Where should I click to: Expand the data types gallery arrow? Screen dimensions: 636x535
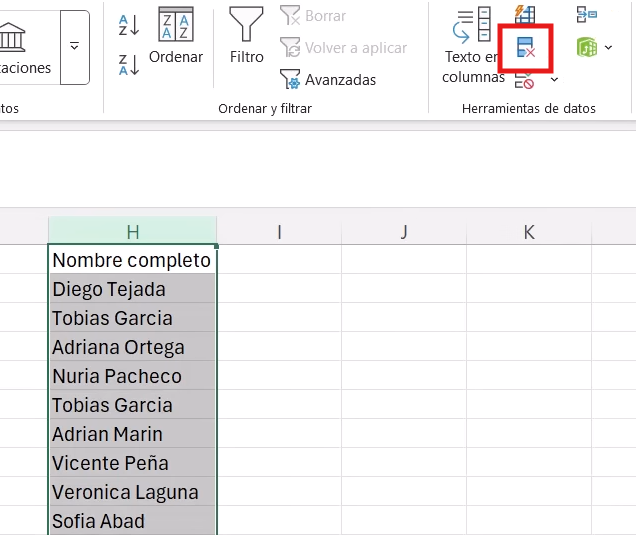[75, 47]
